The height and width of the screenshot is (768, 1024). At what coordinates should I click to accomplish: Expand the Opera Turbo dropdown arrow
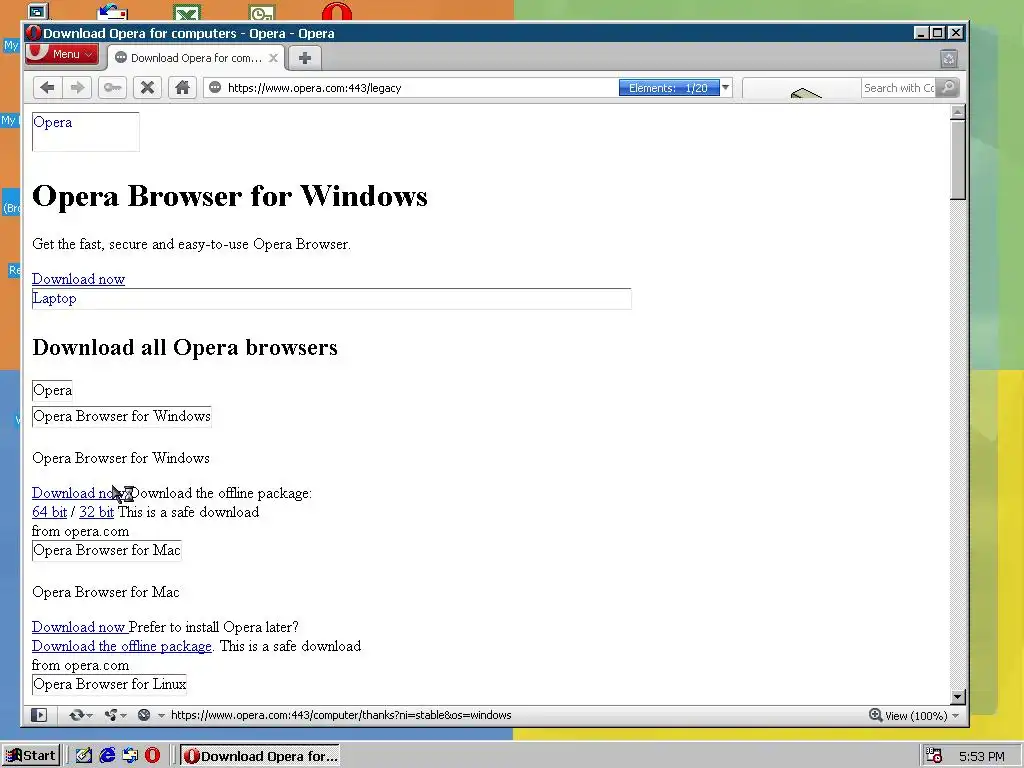tap(161, 716)
